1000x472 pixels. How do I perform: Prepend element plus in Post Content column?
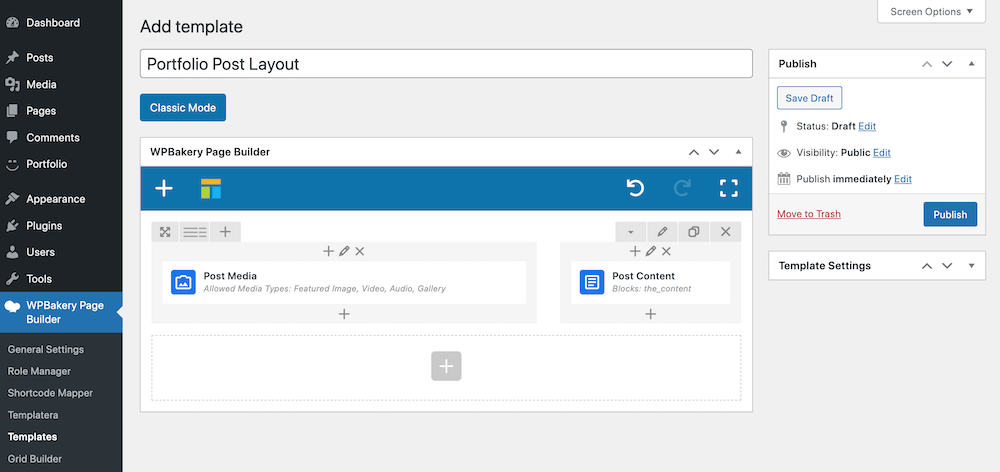(635, 251)
